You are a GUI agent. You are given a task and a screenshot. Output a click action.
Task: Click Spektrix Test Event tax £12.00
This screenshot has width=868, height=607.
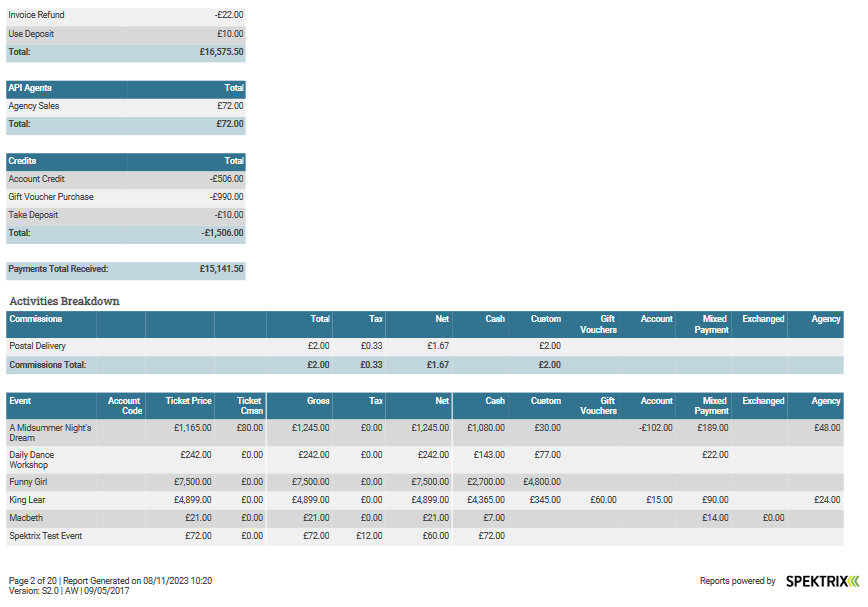pos(369,536)
